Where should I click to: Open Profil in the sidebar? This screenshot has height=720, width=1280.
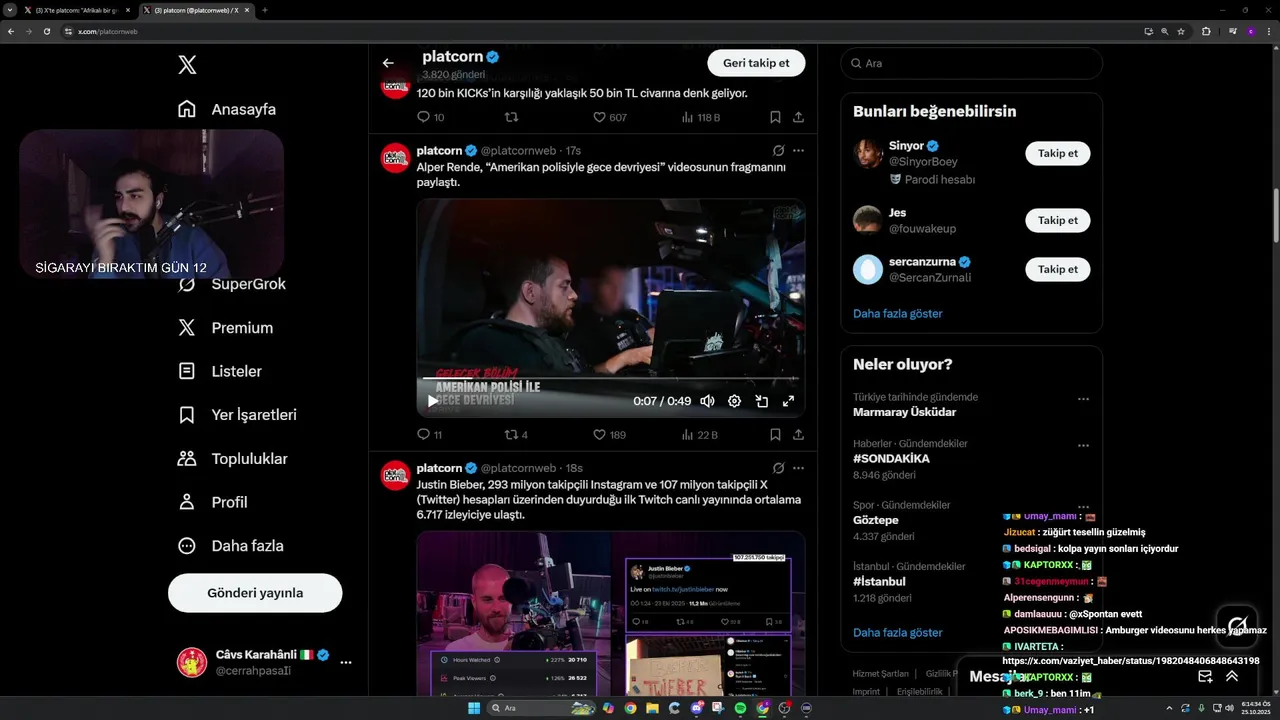tap(212, 502)
